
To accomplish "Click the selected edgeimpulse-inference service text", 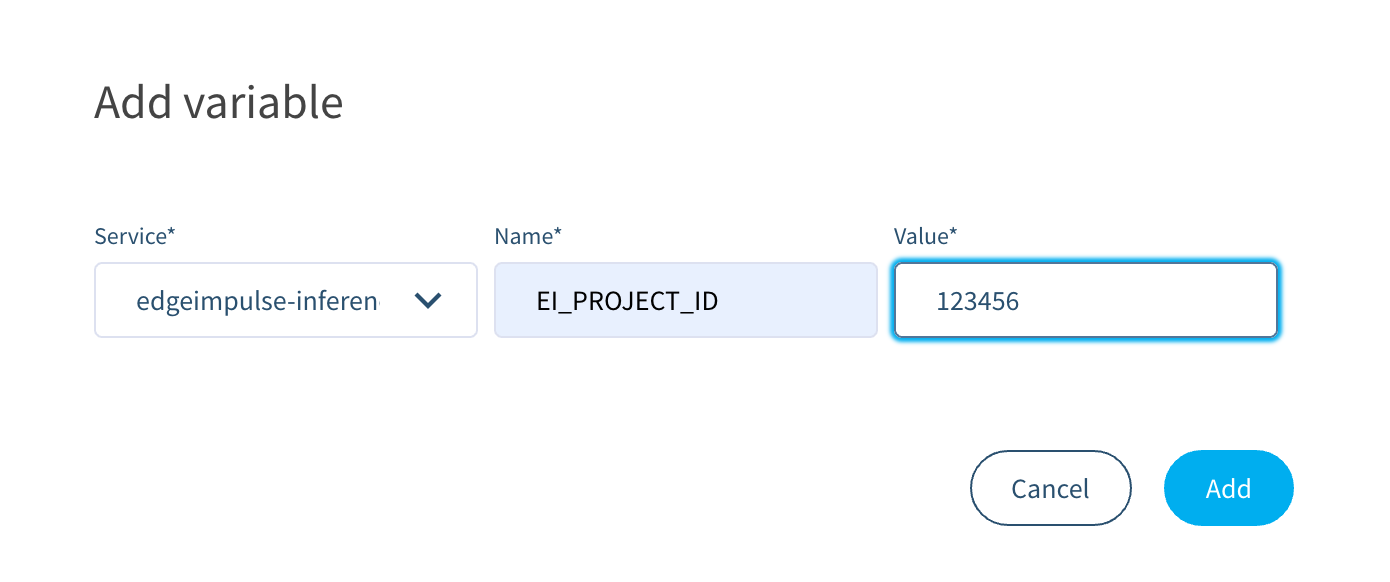I will click(258, 300).
